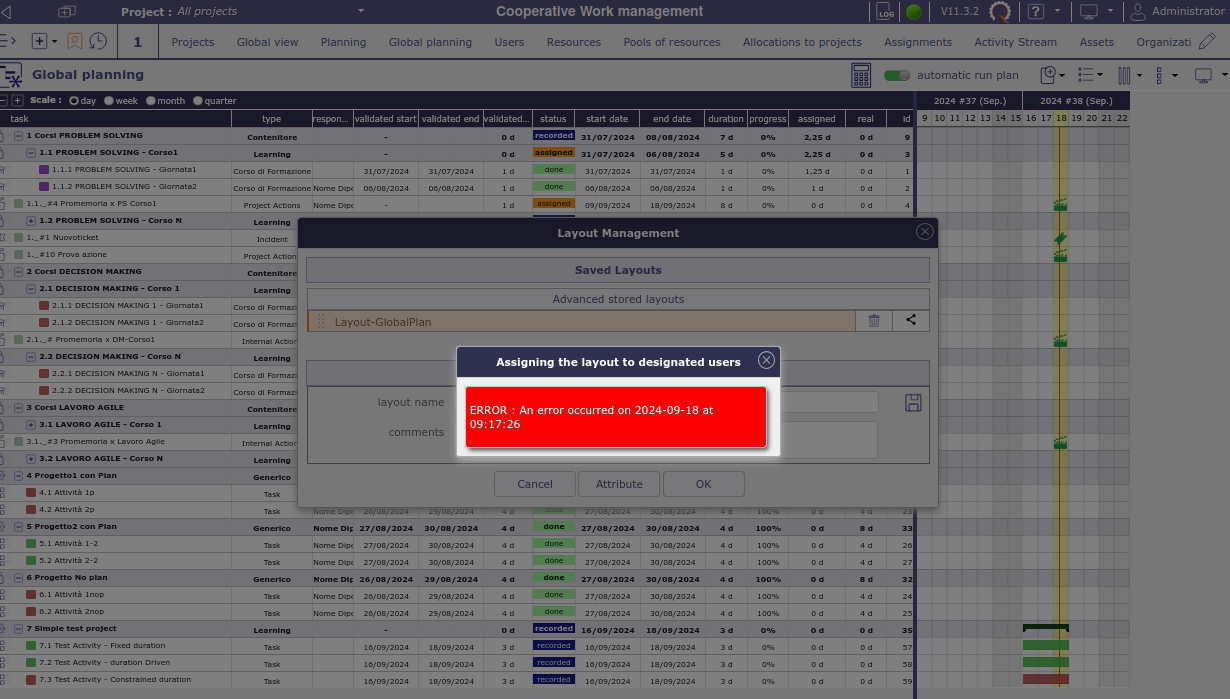Share the Layout-GlobalPlan layout
The image size is (1230, 699).
coord(911,321)
